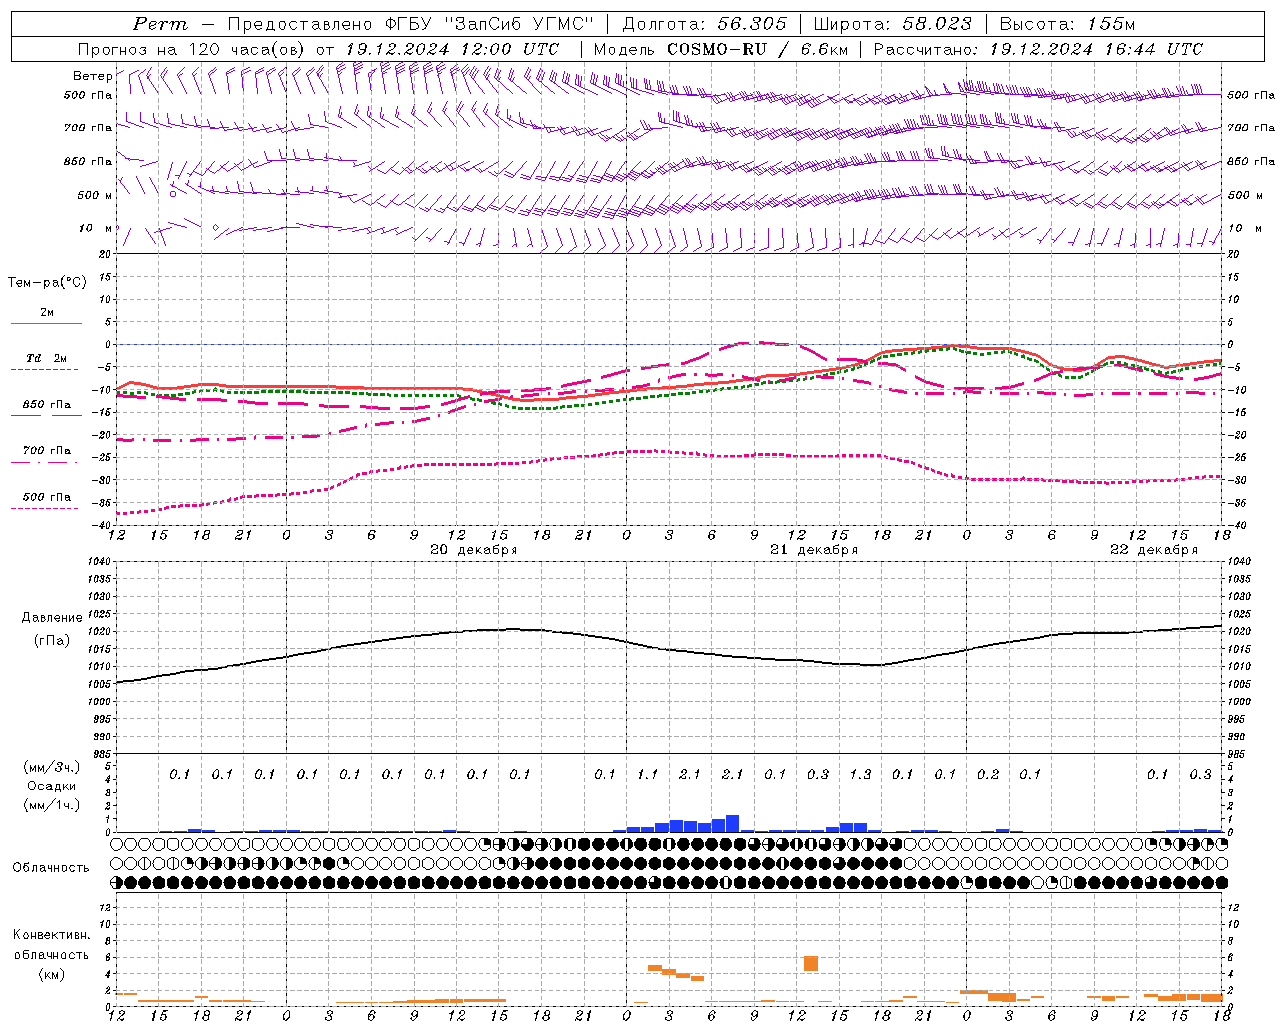Click the "1.1" three-hour precipitation value
The height and width of the screenshot is (1024, 1280).
pyautogui.click(x=648, y=774)
